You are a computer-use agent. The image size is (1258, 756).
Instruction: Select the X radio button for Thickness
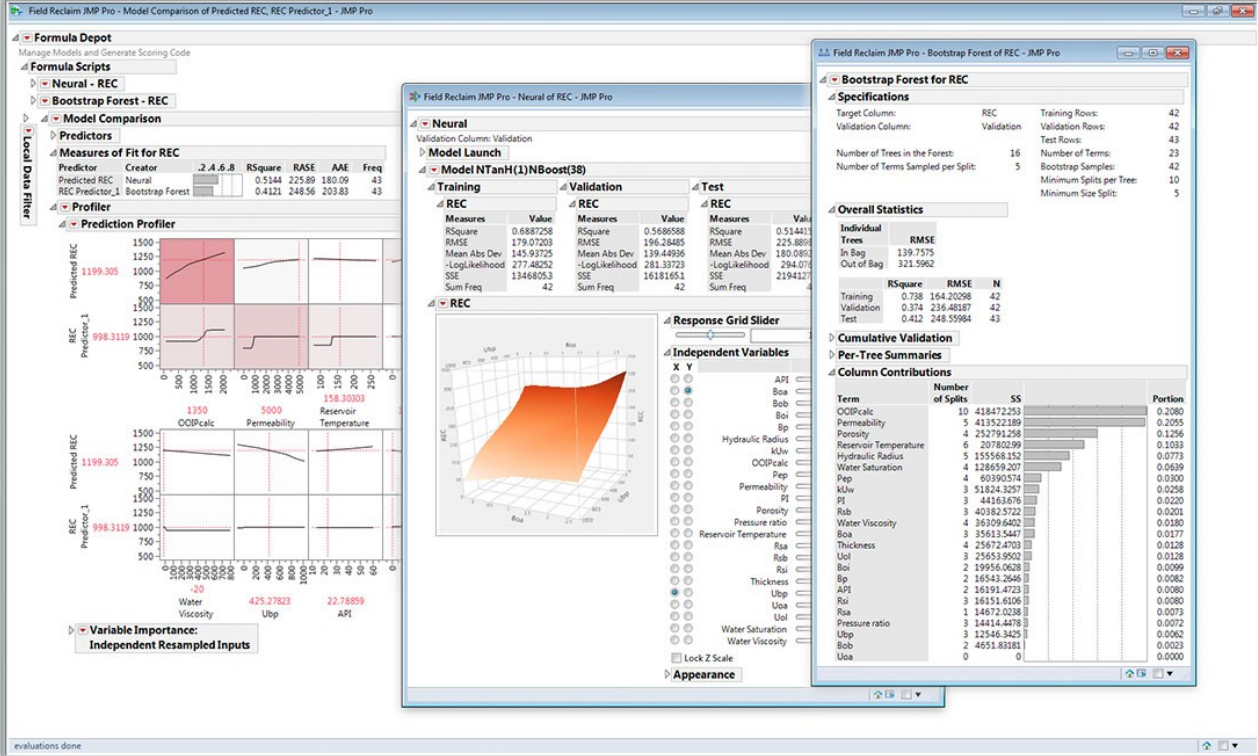(676, 581)
